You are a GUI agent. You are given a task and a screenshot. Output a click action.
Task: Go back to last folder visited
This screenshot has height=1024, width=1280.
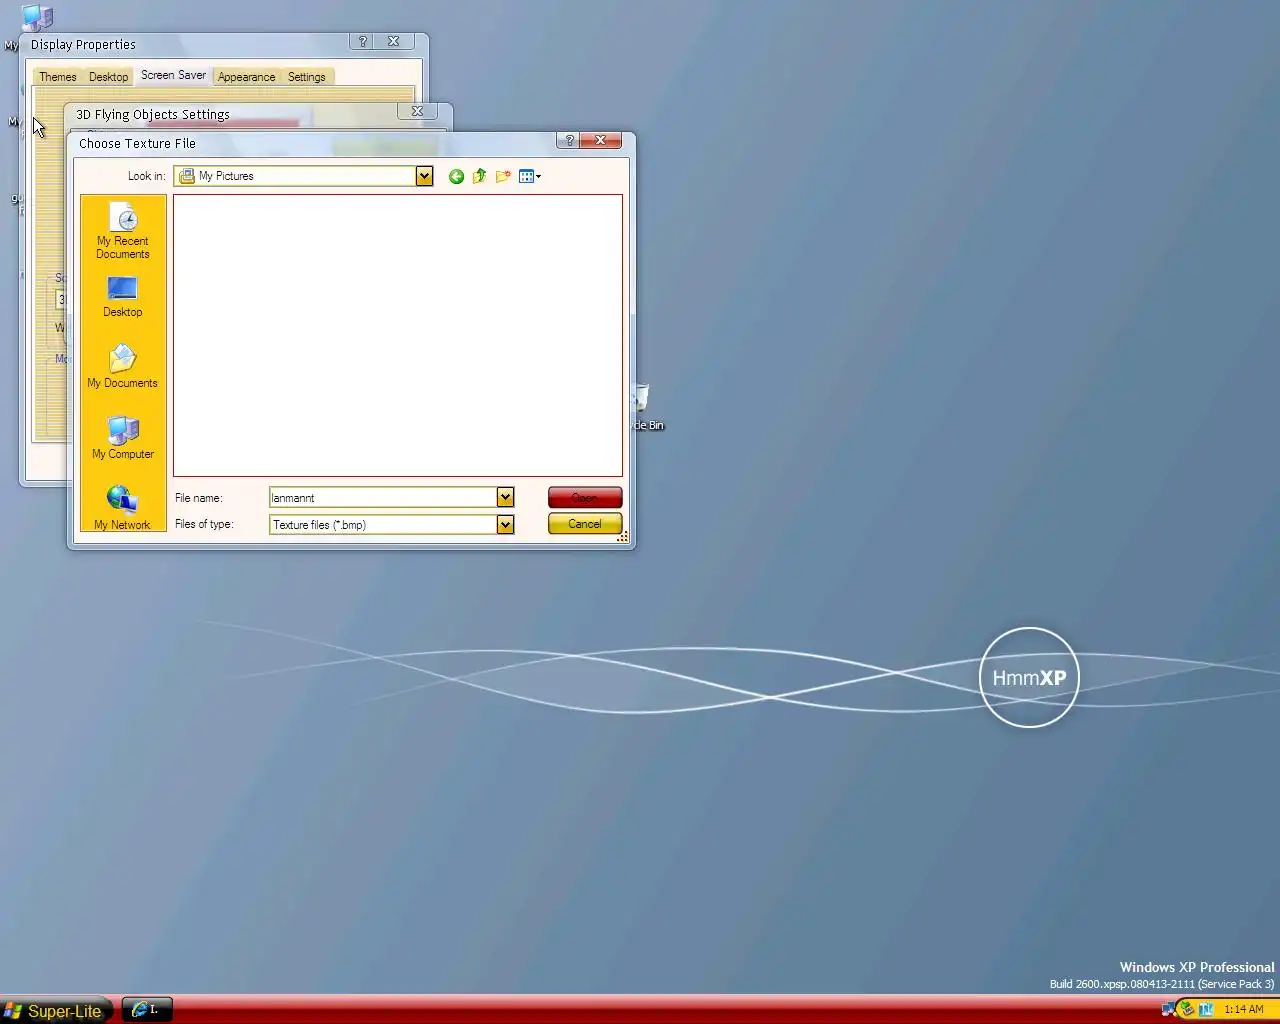tap(456, 176)
